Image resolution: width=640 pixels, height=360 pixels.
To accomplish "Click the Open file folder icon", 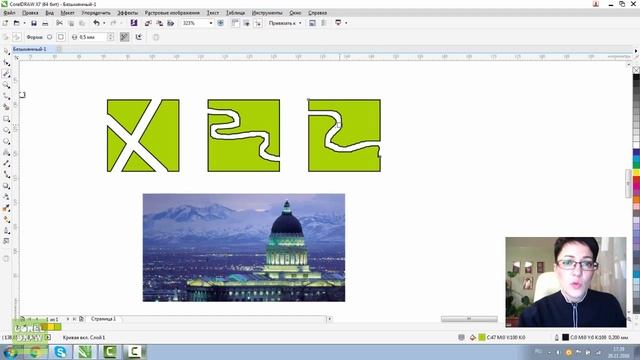I will [x=16, y=23].
